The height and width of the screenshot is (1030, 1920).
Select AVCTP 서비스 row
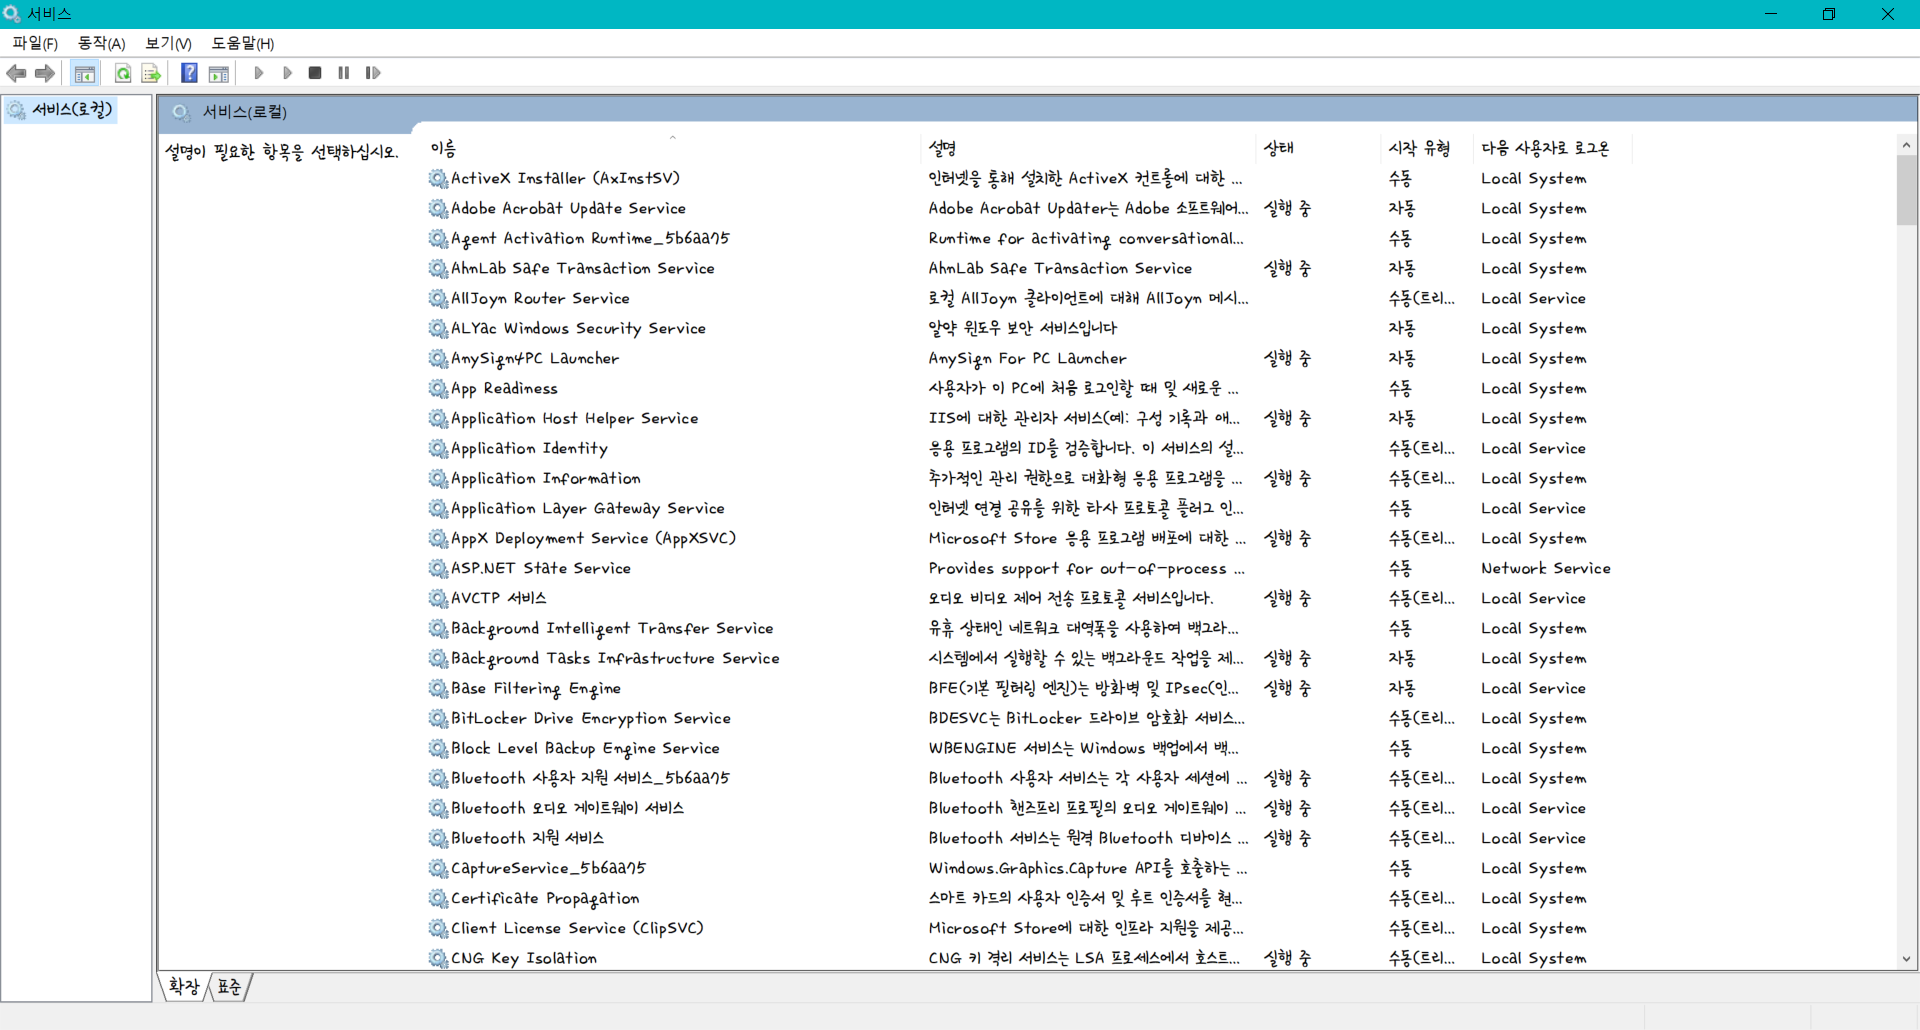[x=498, y=598]
